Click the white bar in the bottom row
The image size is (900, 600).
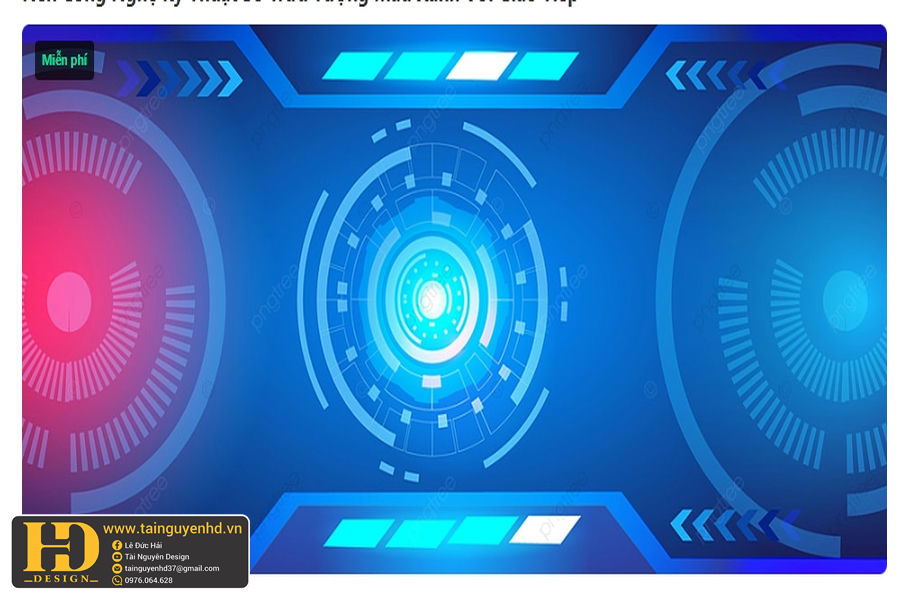544,530
